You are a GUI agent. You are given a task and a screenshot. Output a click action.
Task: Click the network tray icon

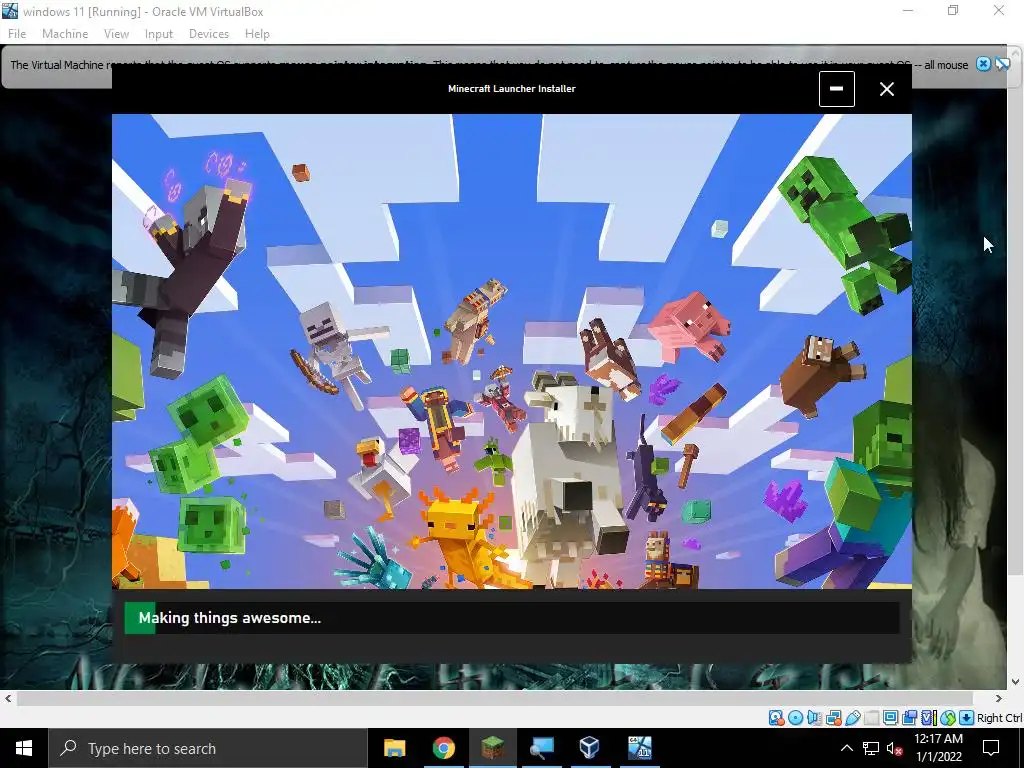click(871, 748)
